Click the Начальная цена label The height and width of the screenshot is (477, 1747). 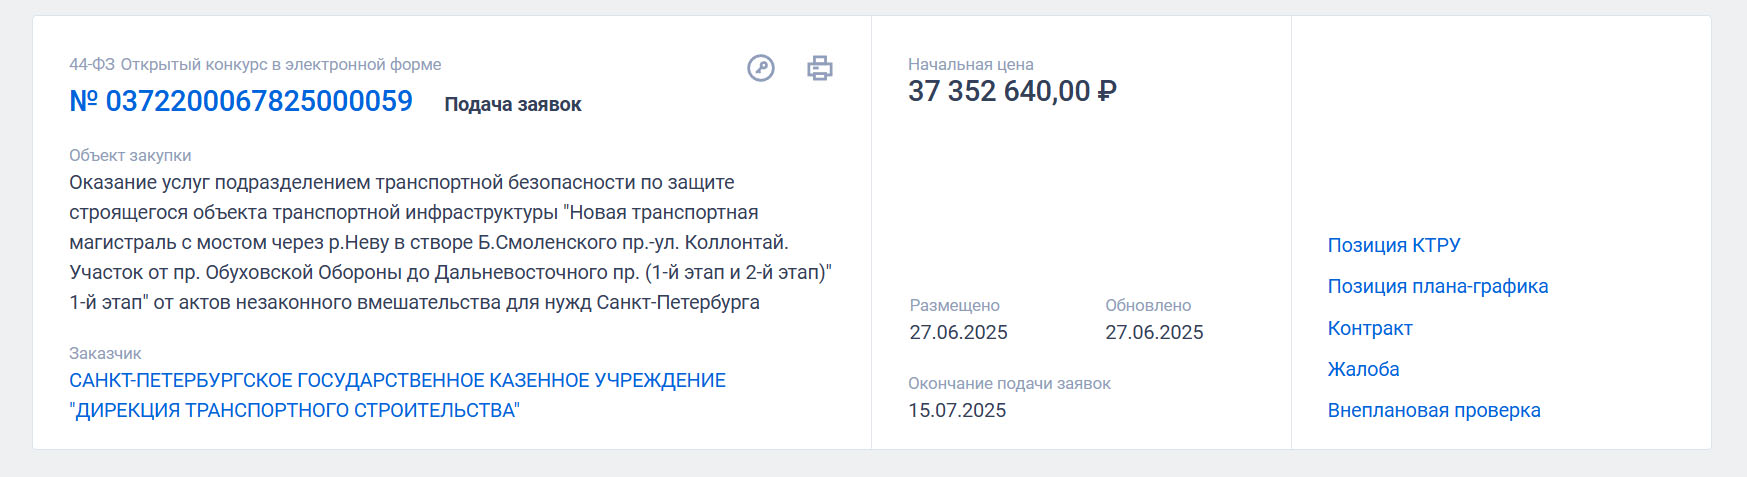(971, 64)
